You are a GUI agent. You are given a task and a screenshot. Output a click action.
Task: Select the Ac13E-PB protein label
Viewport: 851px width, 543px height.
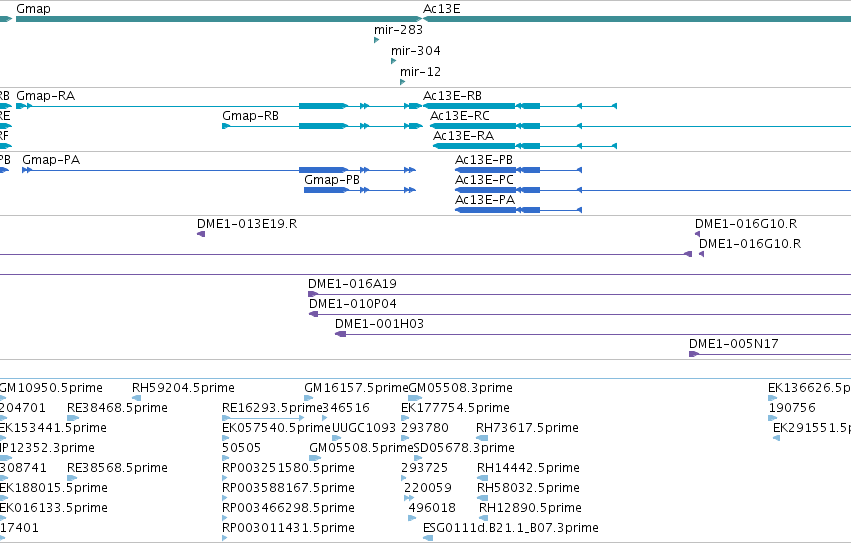coord(484,160)
